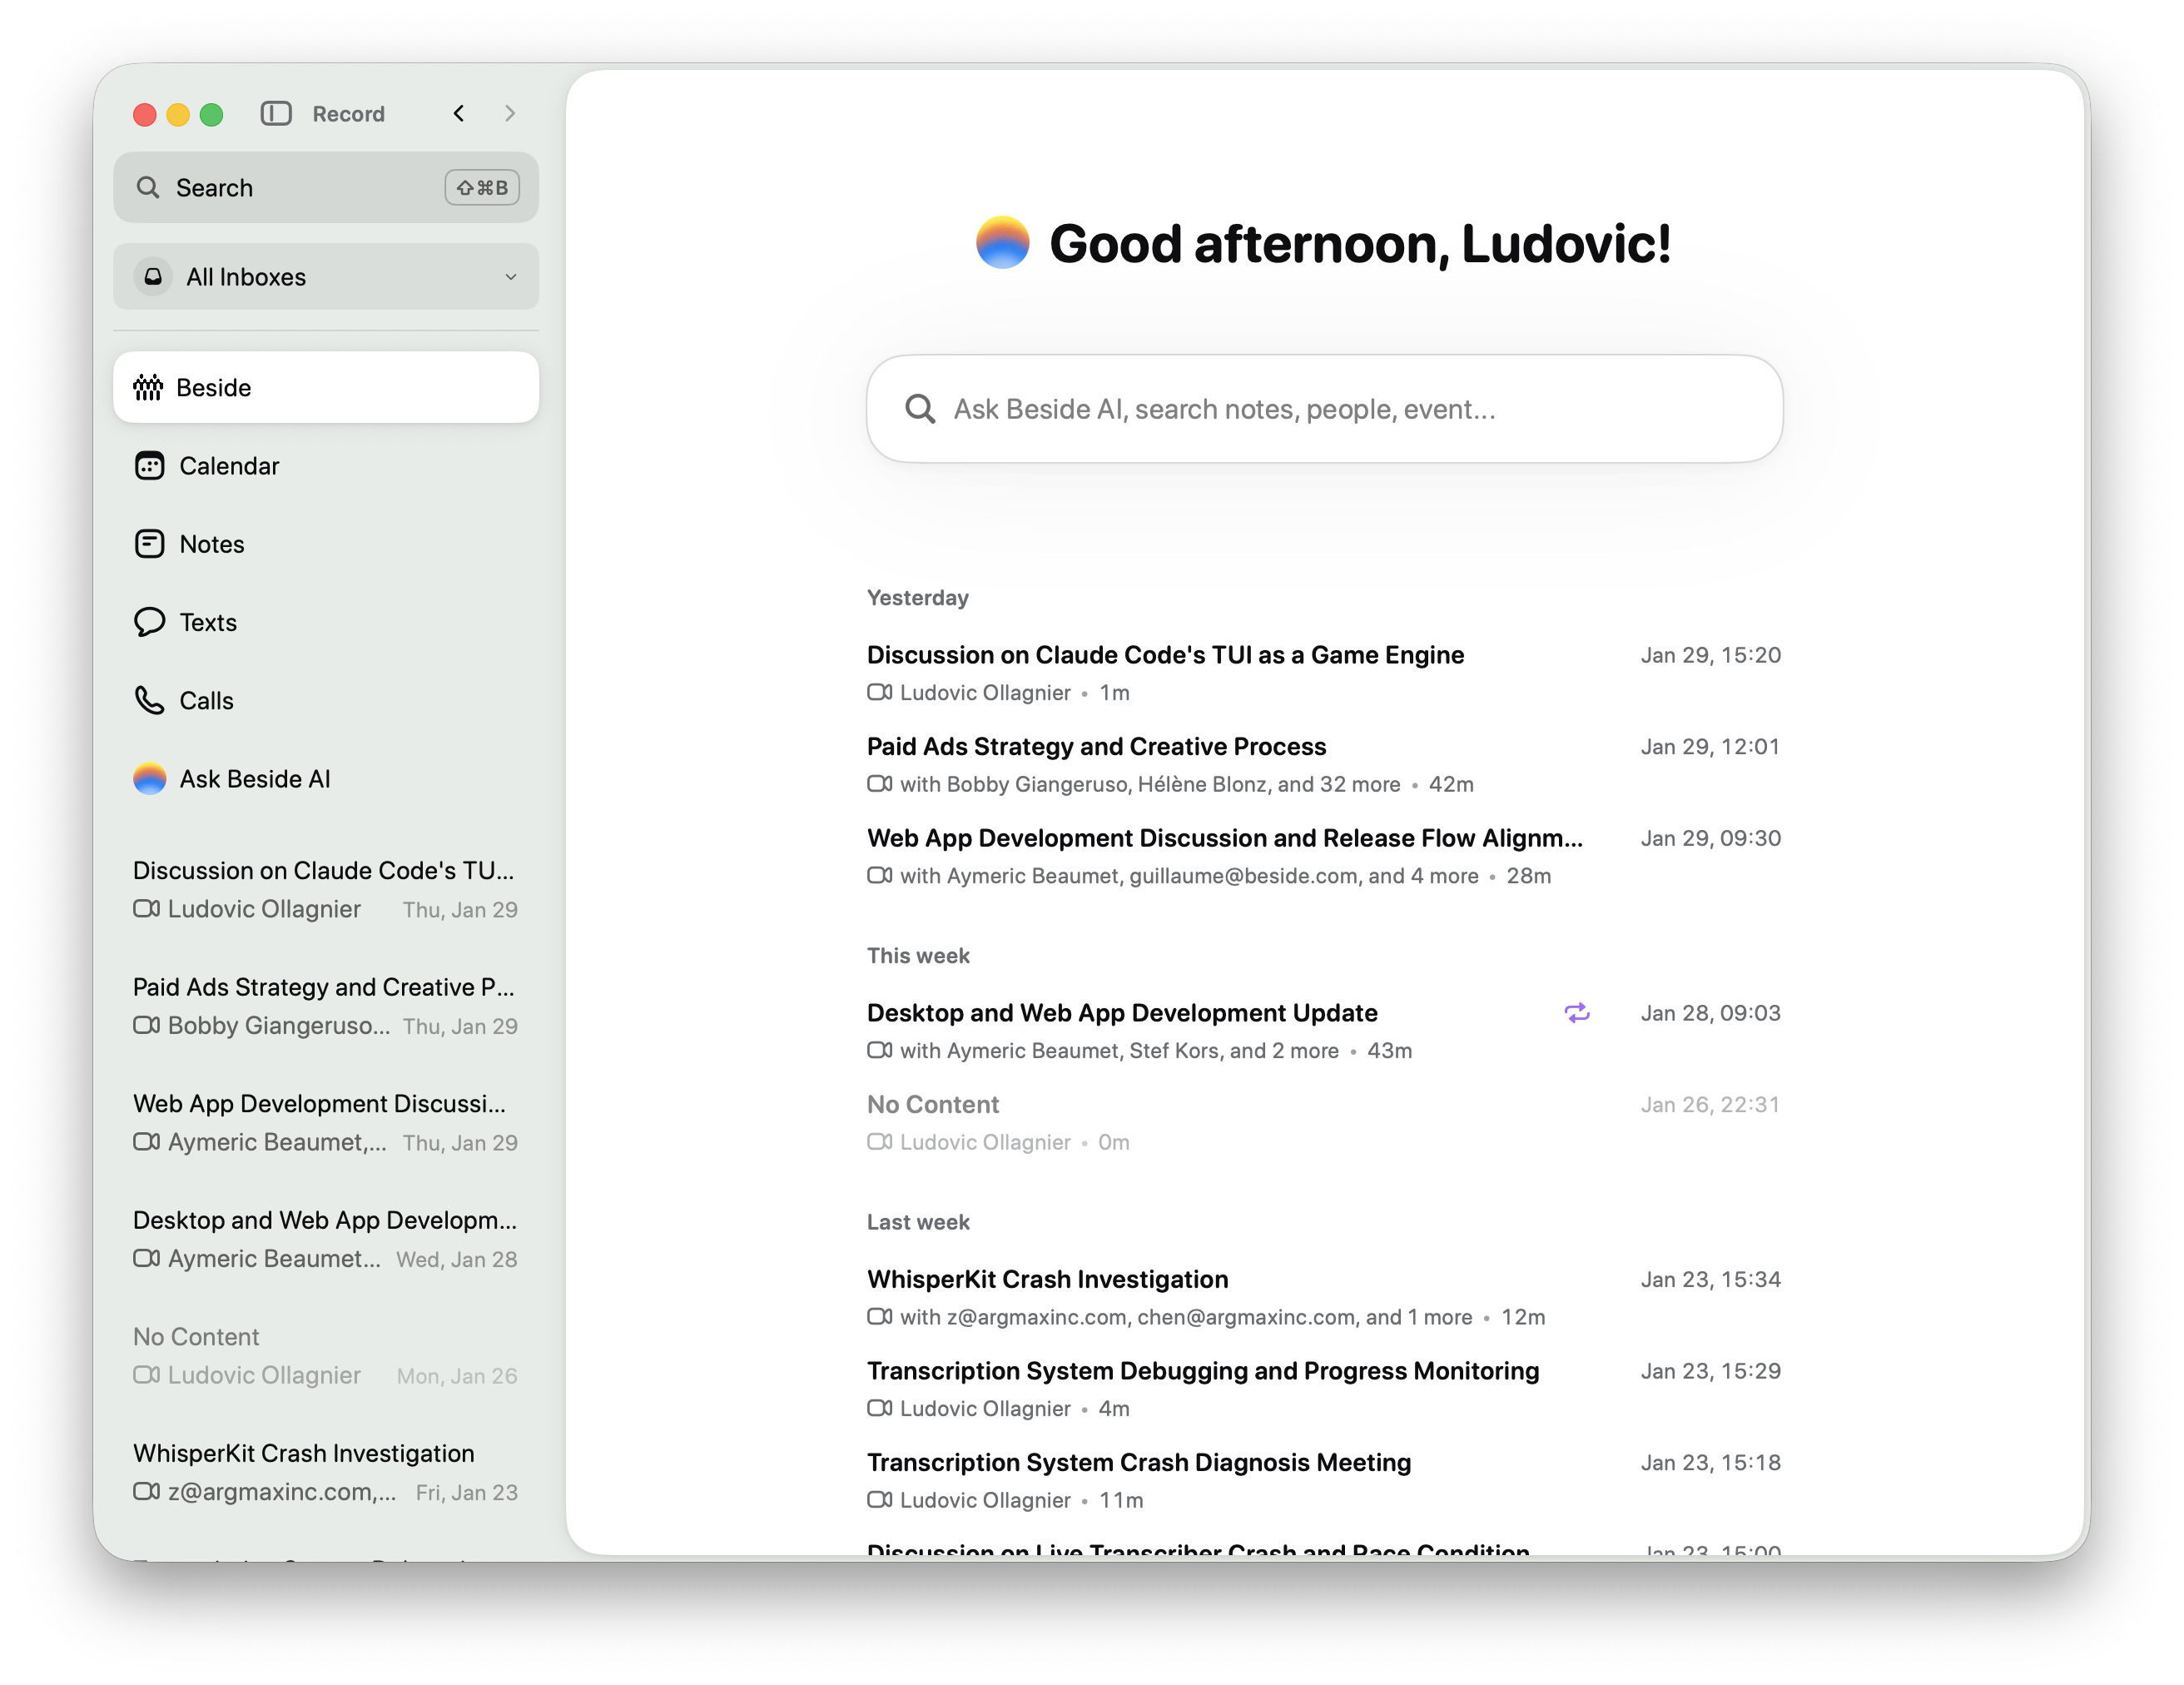Click the Jan 23, 15:34 timestamp
2184x1685 pixels.
coord(1710,1279)
